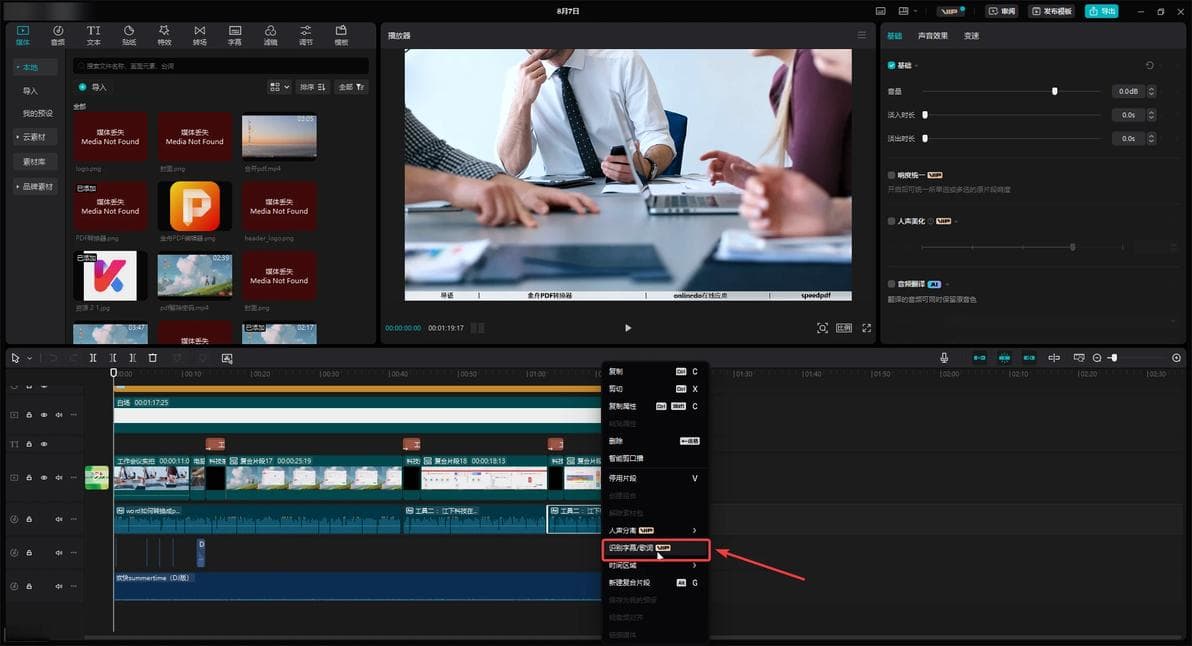The image size is (1192, 646).
Task: Click the preview axis split icon in timeline toolbar
Action: pyautogui.click(x=1054, y=358)
